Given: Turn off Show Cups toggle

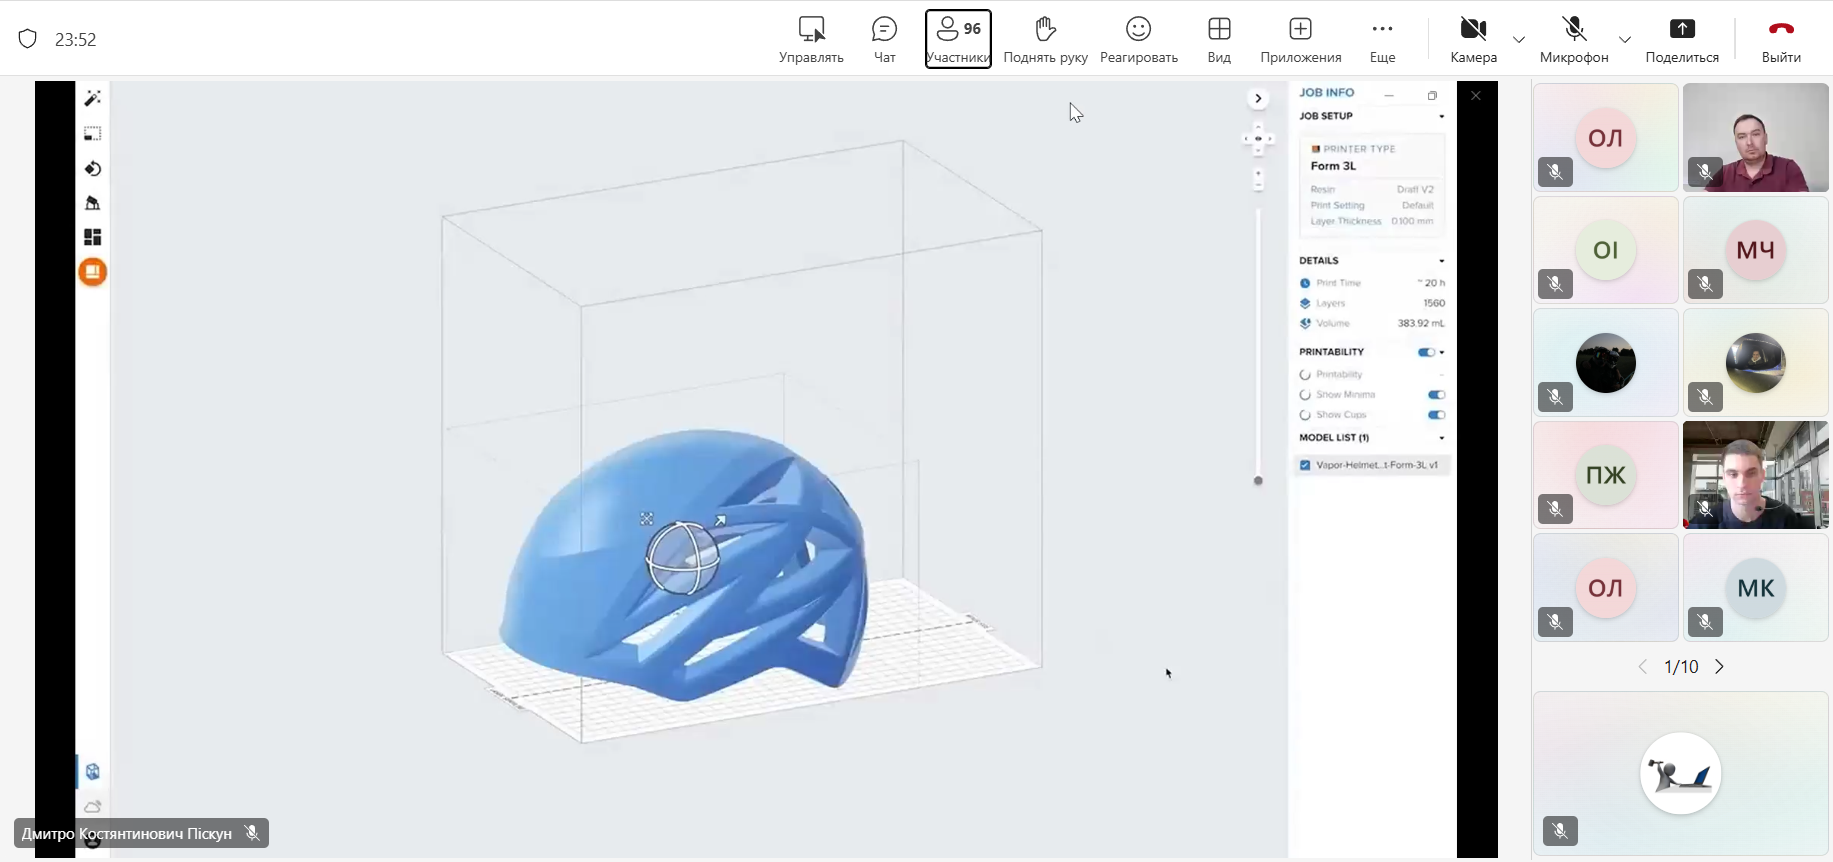Looking at the screenshot, I should point(1436,415).
